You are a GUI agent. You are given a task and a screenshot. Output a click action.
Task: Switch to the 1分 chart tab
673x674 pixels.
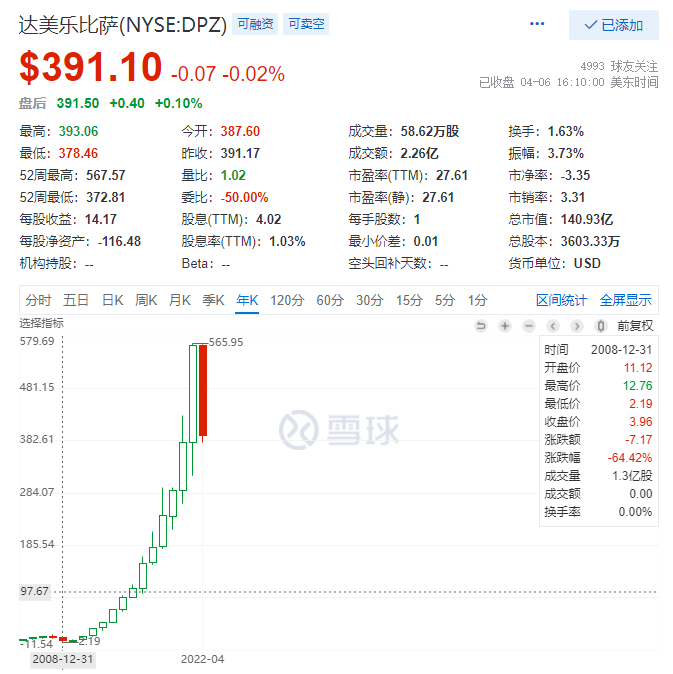(477, 300)
